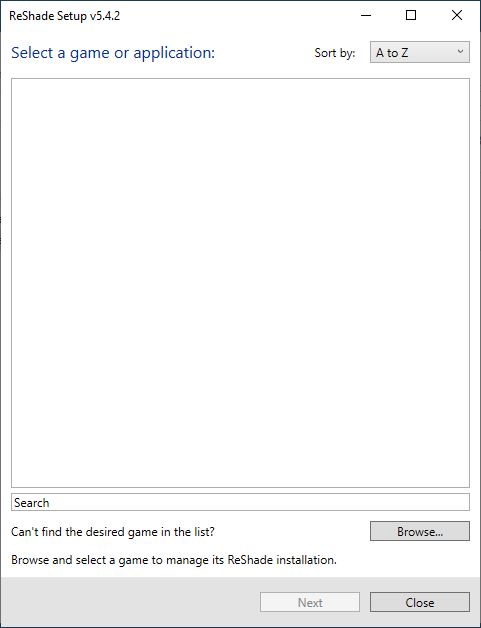Click "Can't find the desired game" text
The height and width of the screenshot is (628, 481).
click(113, 532)
